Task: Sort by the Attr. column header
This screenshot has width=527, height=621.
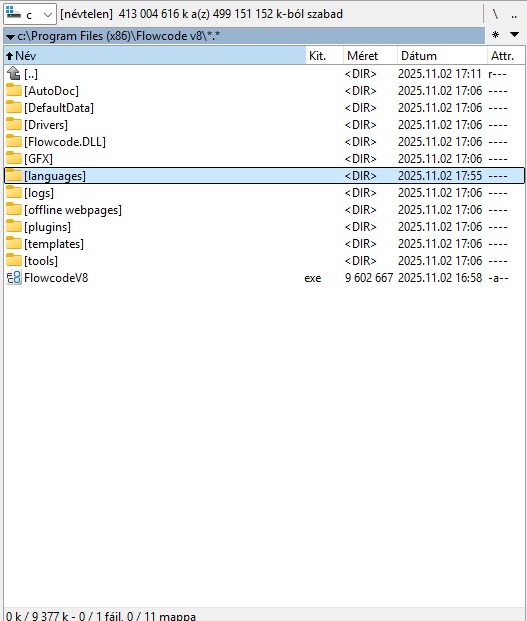Action: pyautogui.click(x=506, y=55)
